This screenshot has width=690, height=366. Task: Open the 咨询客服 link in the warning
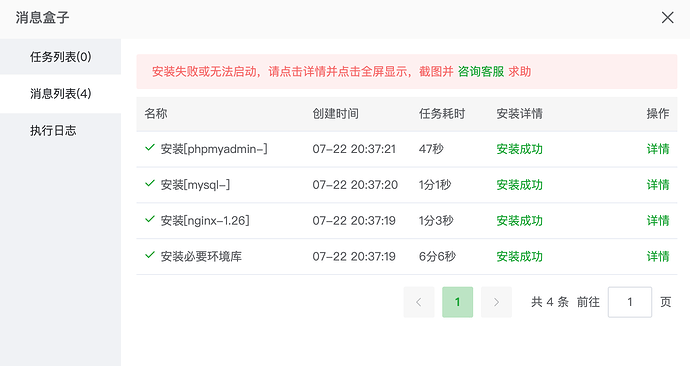point(481,72)
